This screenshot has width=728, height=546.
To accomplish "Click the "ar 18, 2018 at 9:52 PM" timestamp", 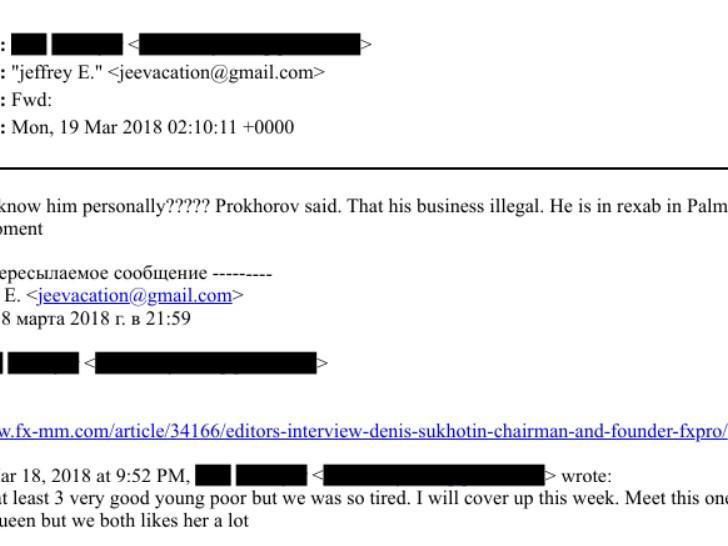I will pos(95,475).
